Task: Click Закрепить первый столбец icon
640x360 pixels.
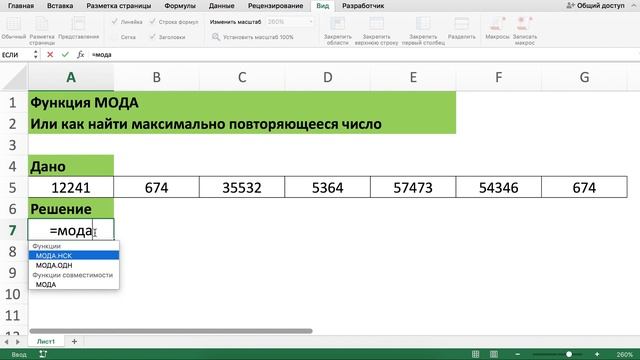Action: click(423, 24)
